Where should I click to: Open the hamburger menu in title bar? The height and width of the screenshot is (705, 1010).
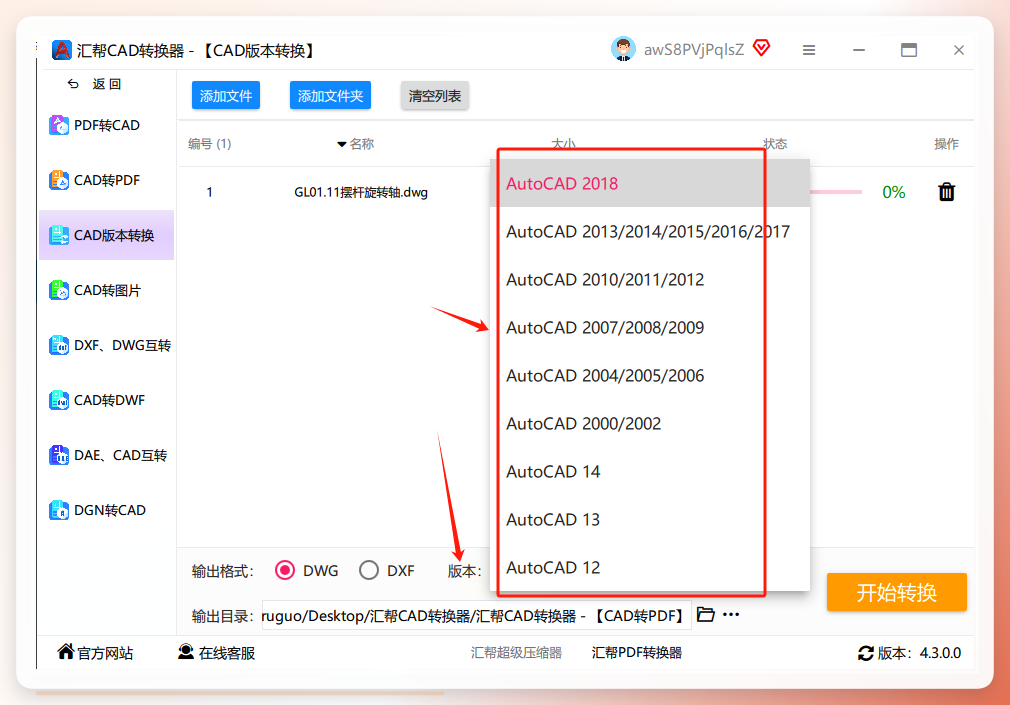[809, 50]
